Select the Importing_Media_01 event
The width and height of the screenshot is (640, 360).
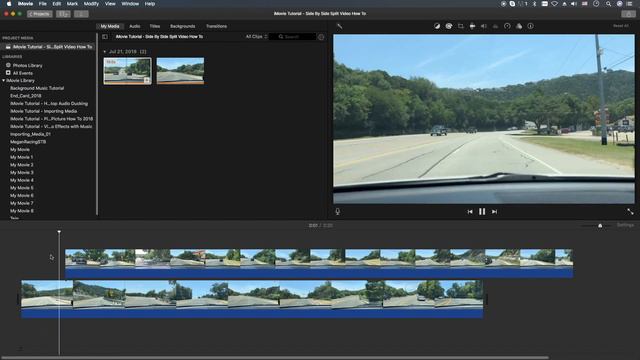click(x=30, y=134)
